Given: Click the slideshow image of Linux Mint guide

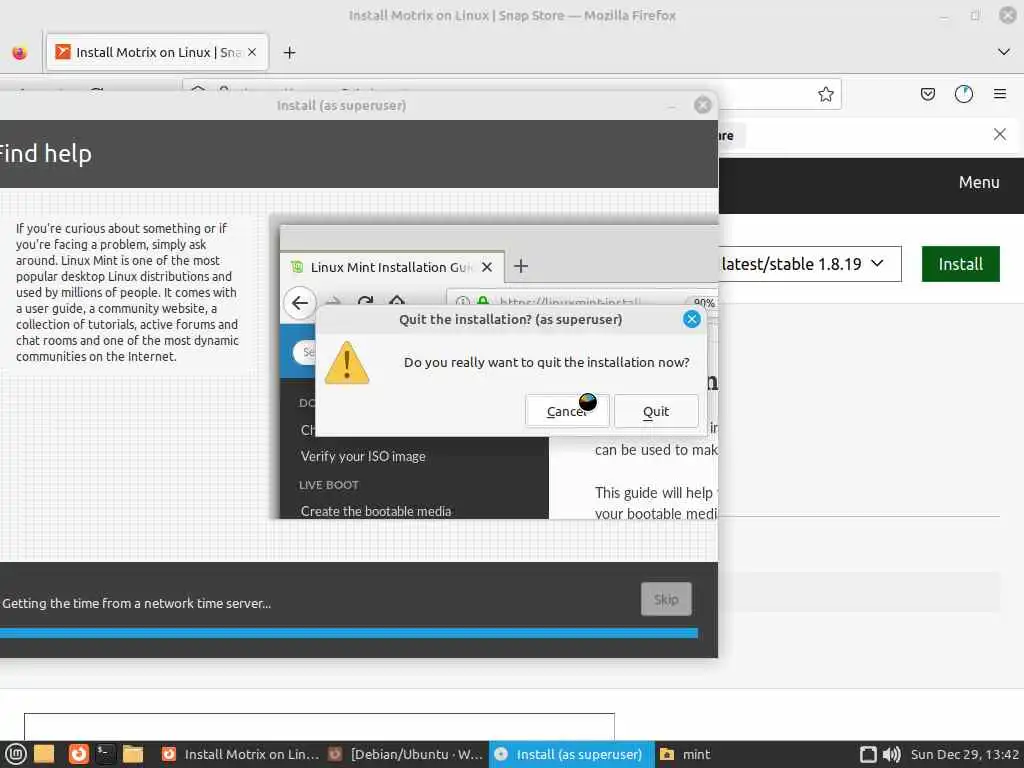Looking at the screenshot, I should tap(499, 372).
